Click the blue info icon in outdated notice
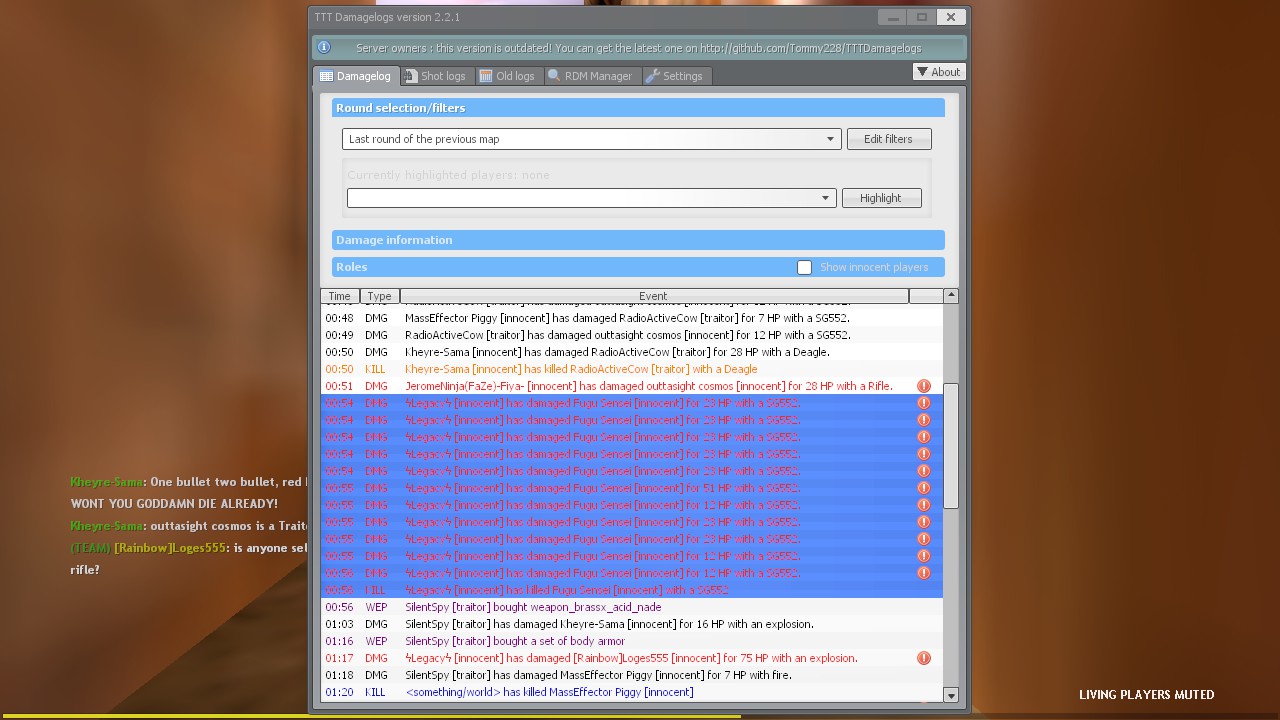 [323, 47]
